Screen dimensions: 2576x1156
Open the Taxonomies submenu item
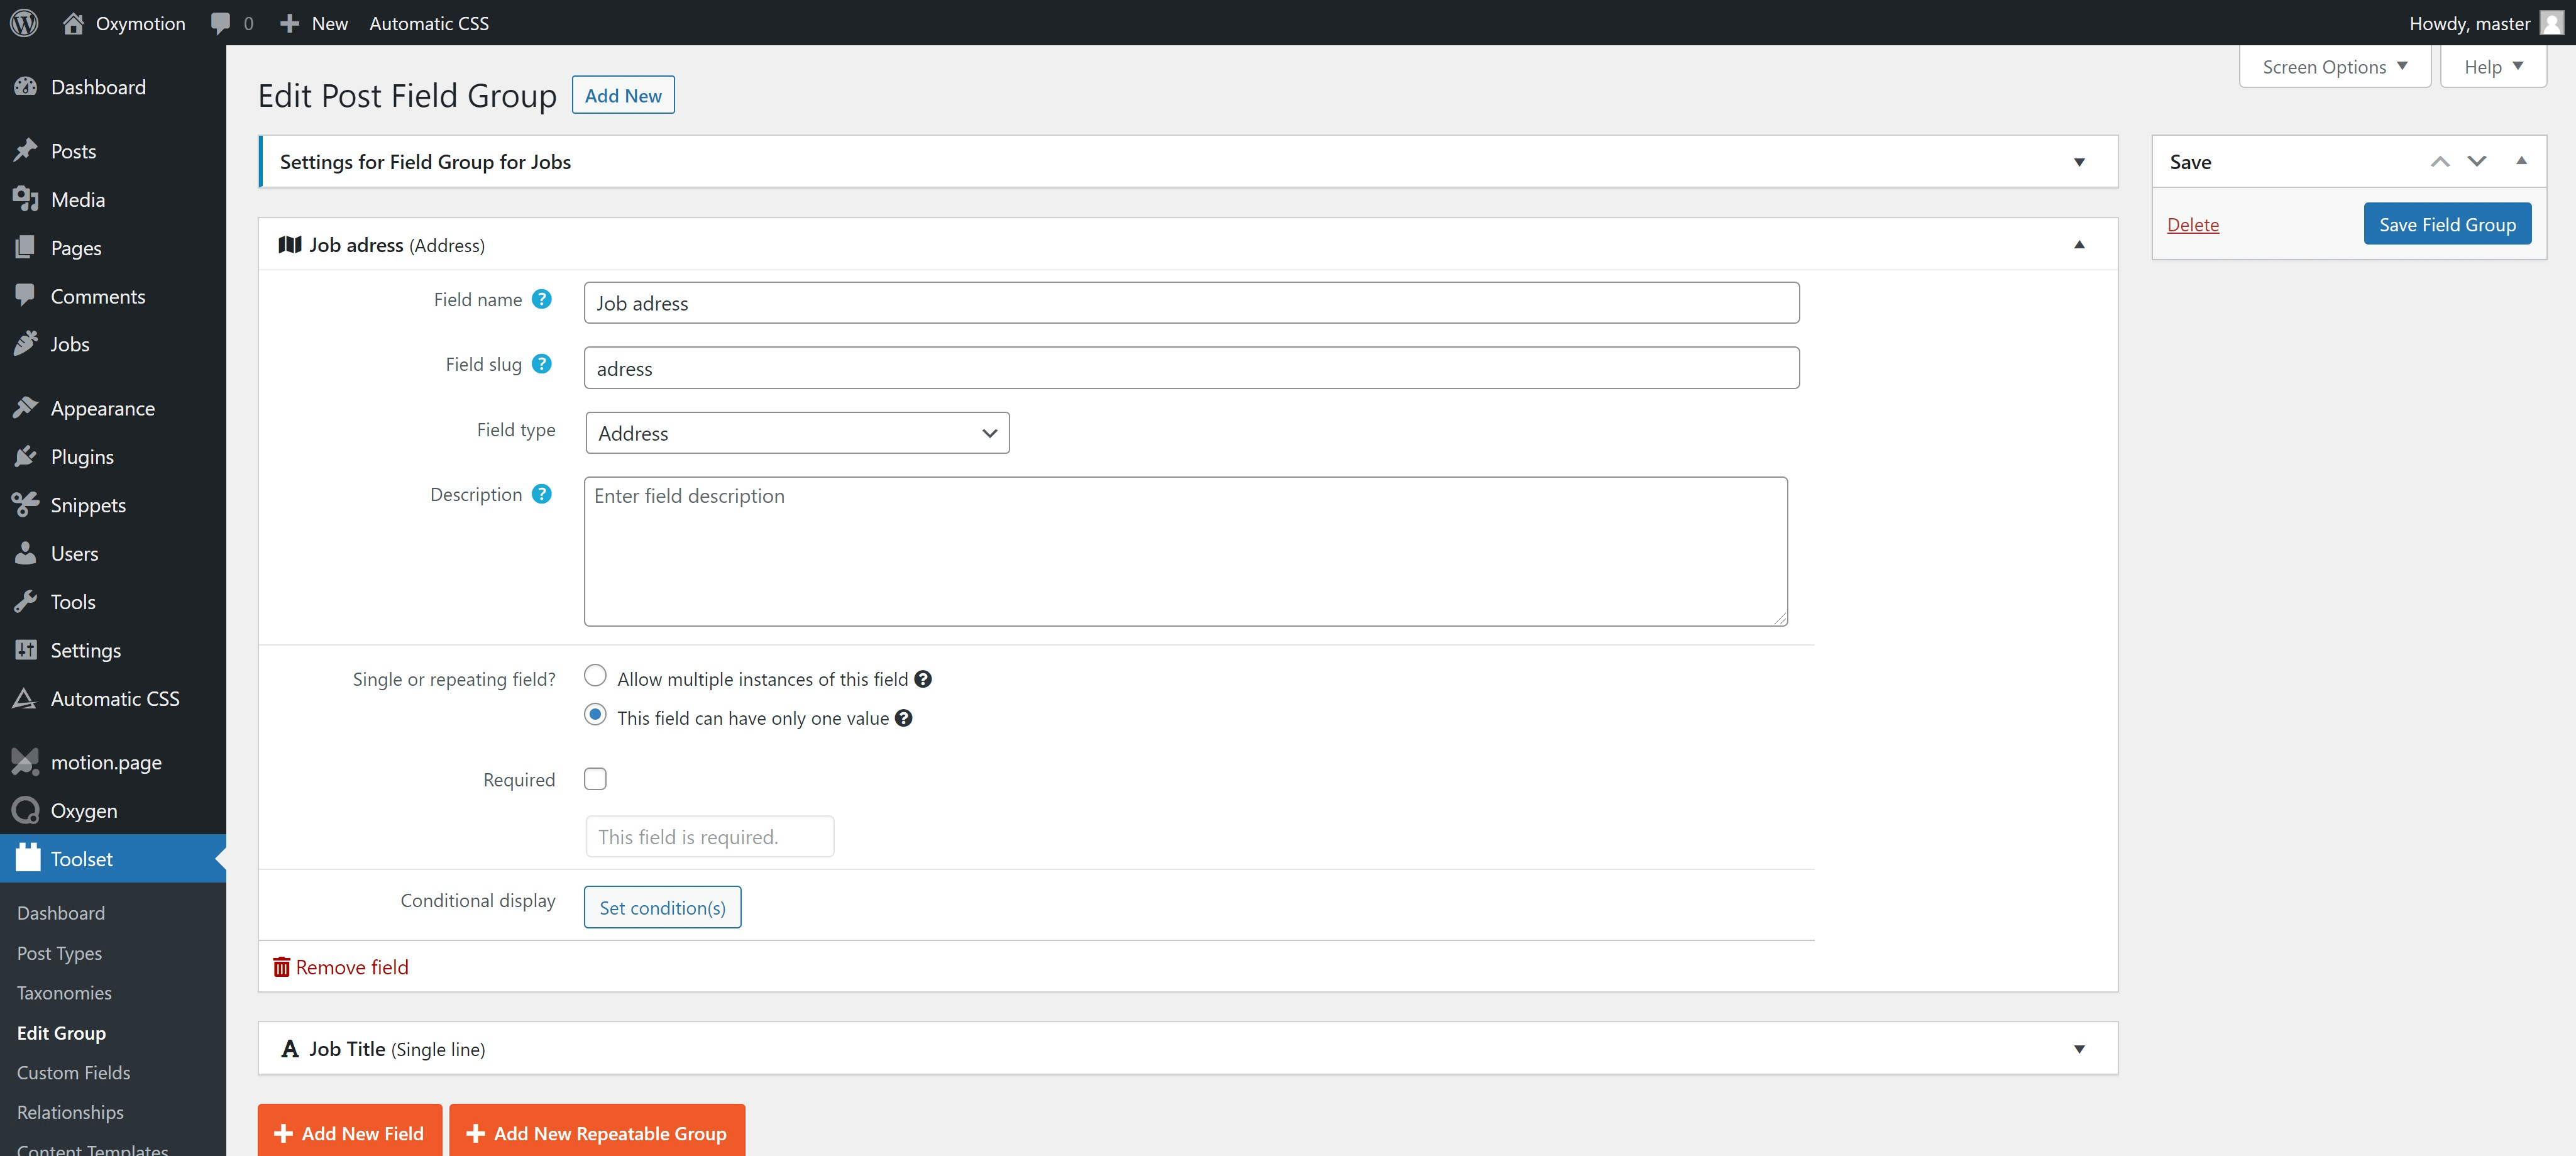(x=64, y=993)
